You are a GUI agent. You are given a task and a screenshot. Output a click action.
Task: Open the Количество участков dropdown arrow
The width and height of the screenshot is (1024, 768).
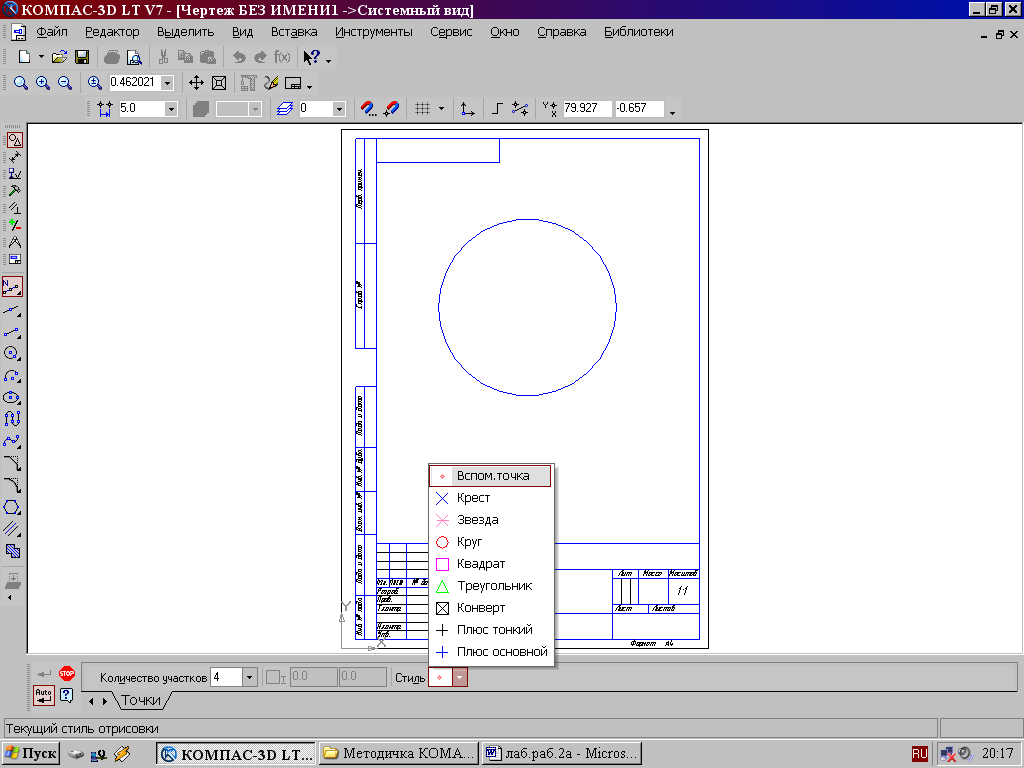coord(249,677)
